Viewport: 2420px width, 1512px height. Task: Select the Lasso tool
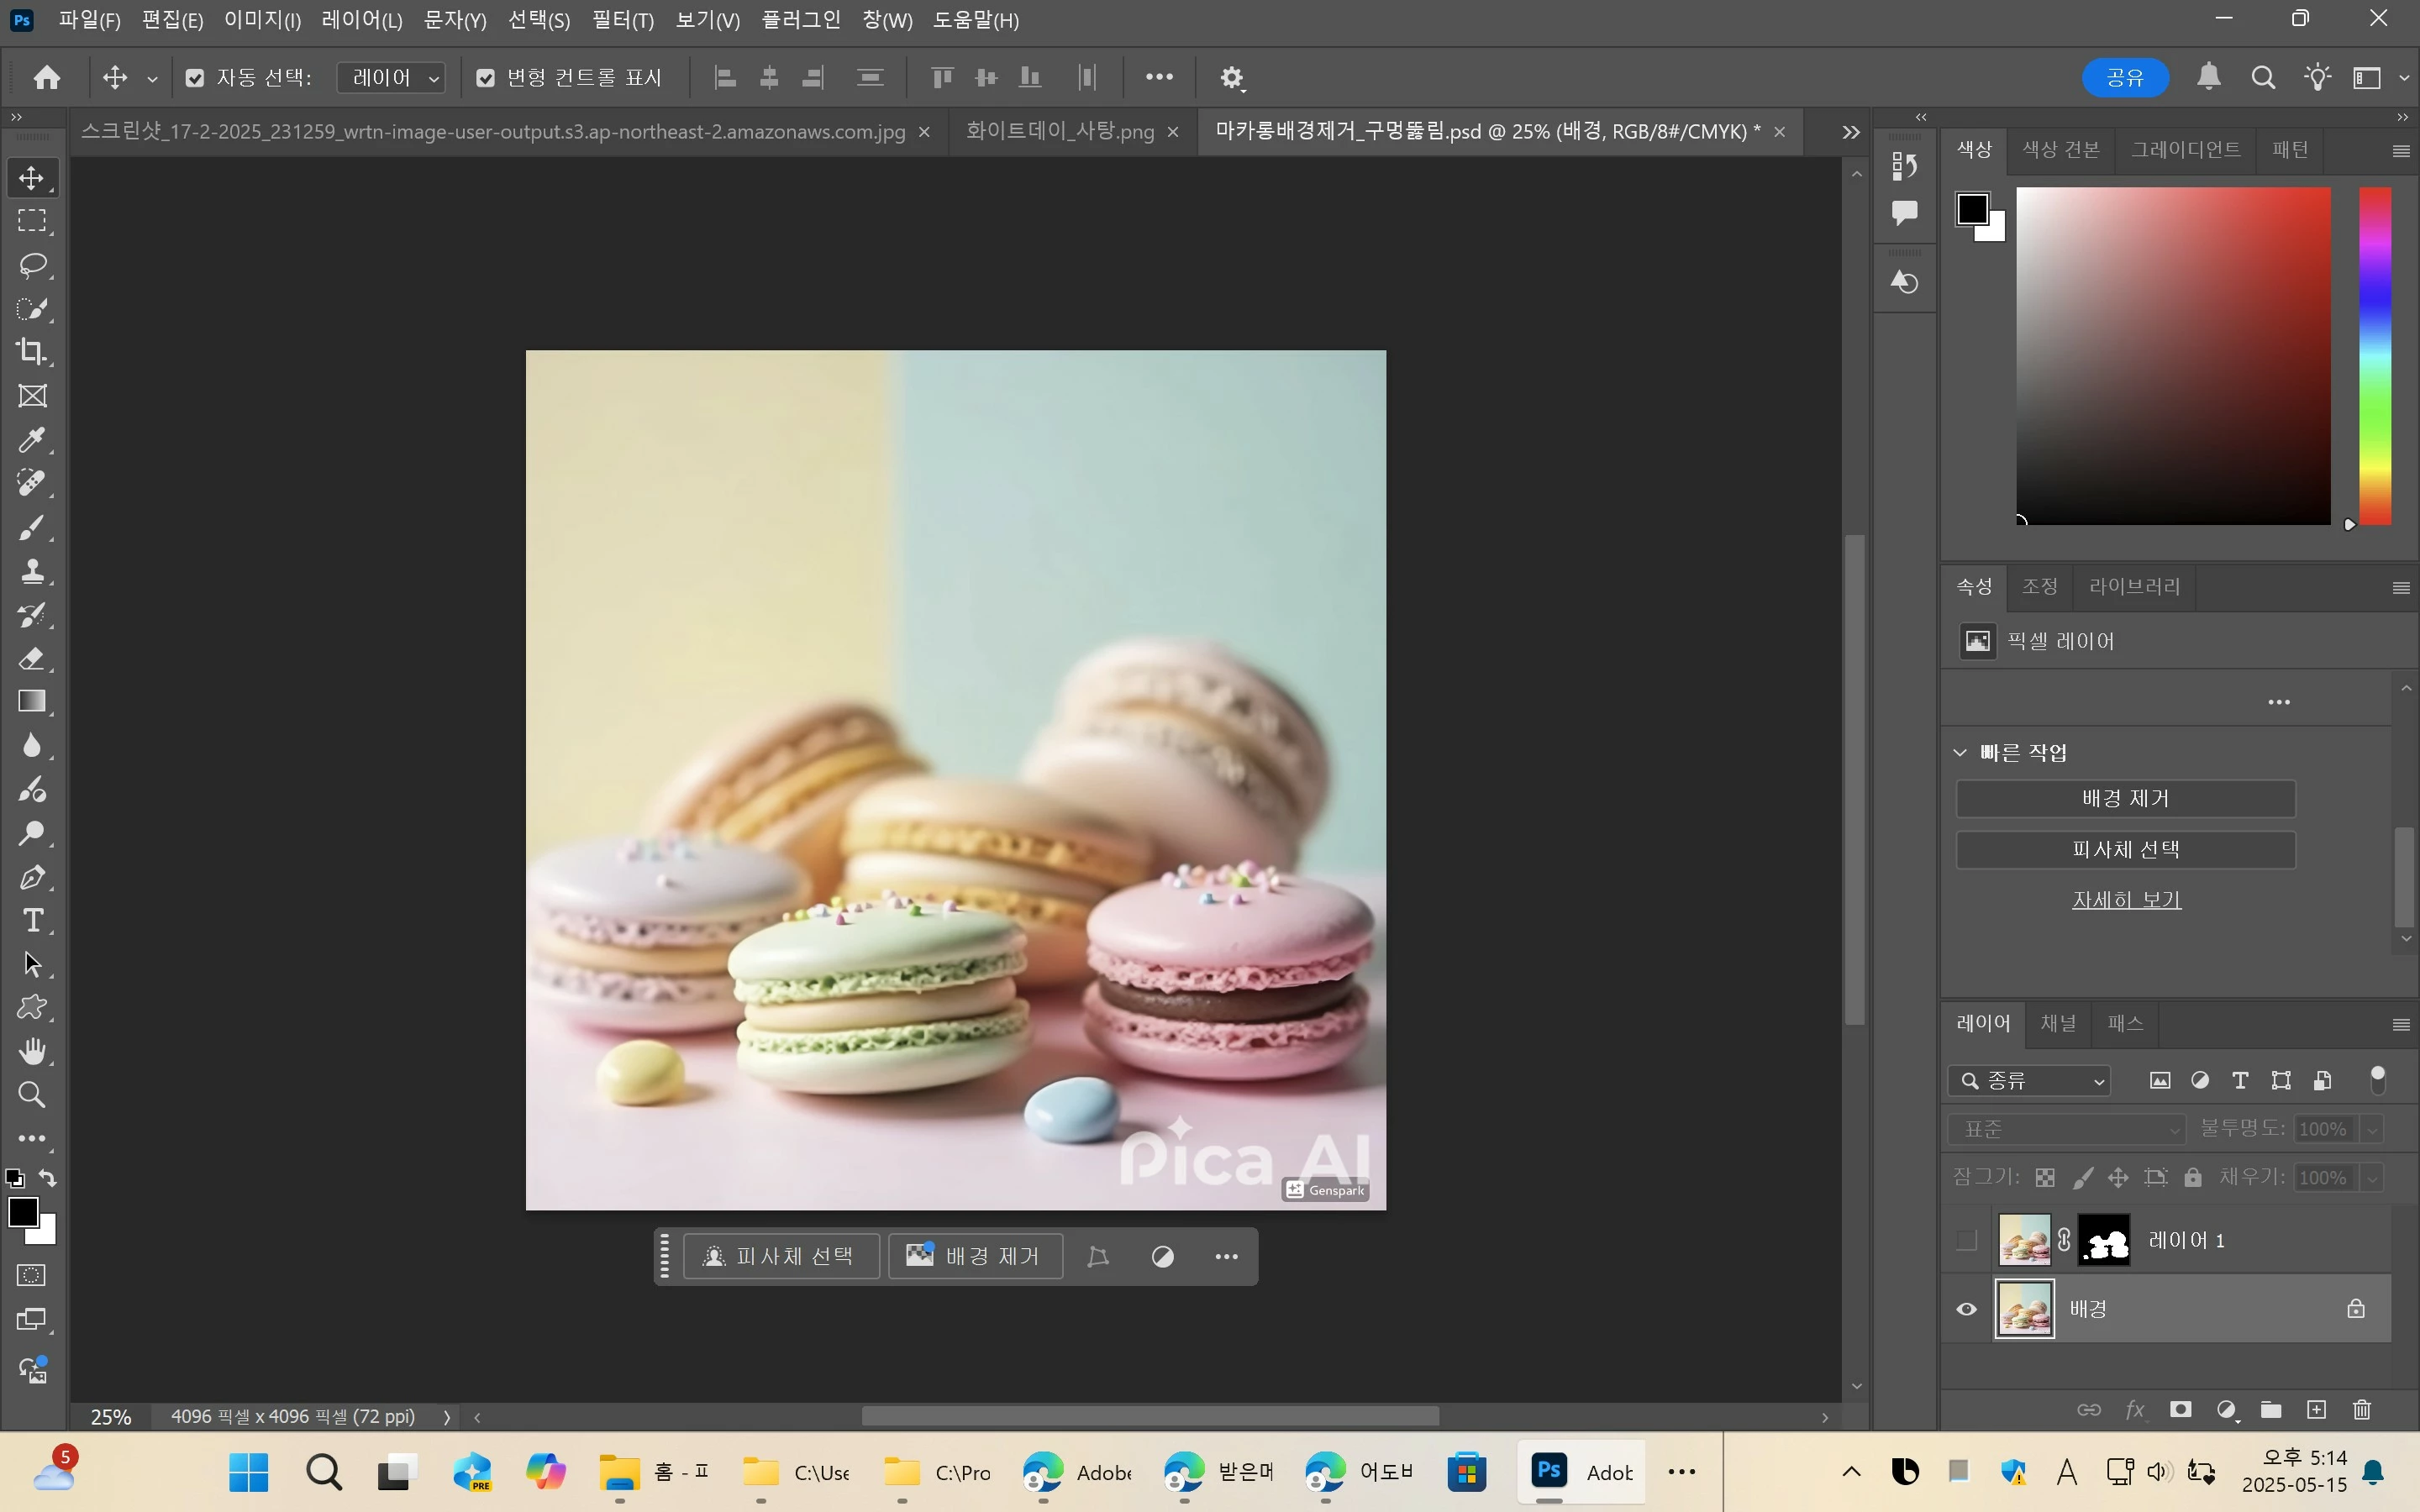(x=32, y=265)
